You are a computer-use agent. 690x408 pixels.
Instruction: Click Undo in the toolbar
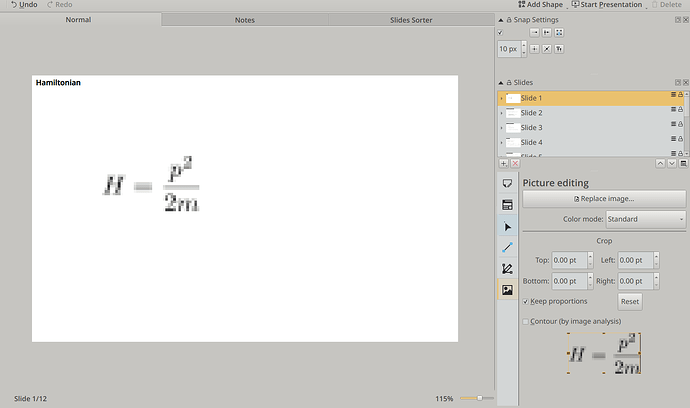[25, 4]
